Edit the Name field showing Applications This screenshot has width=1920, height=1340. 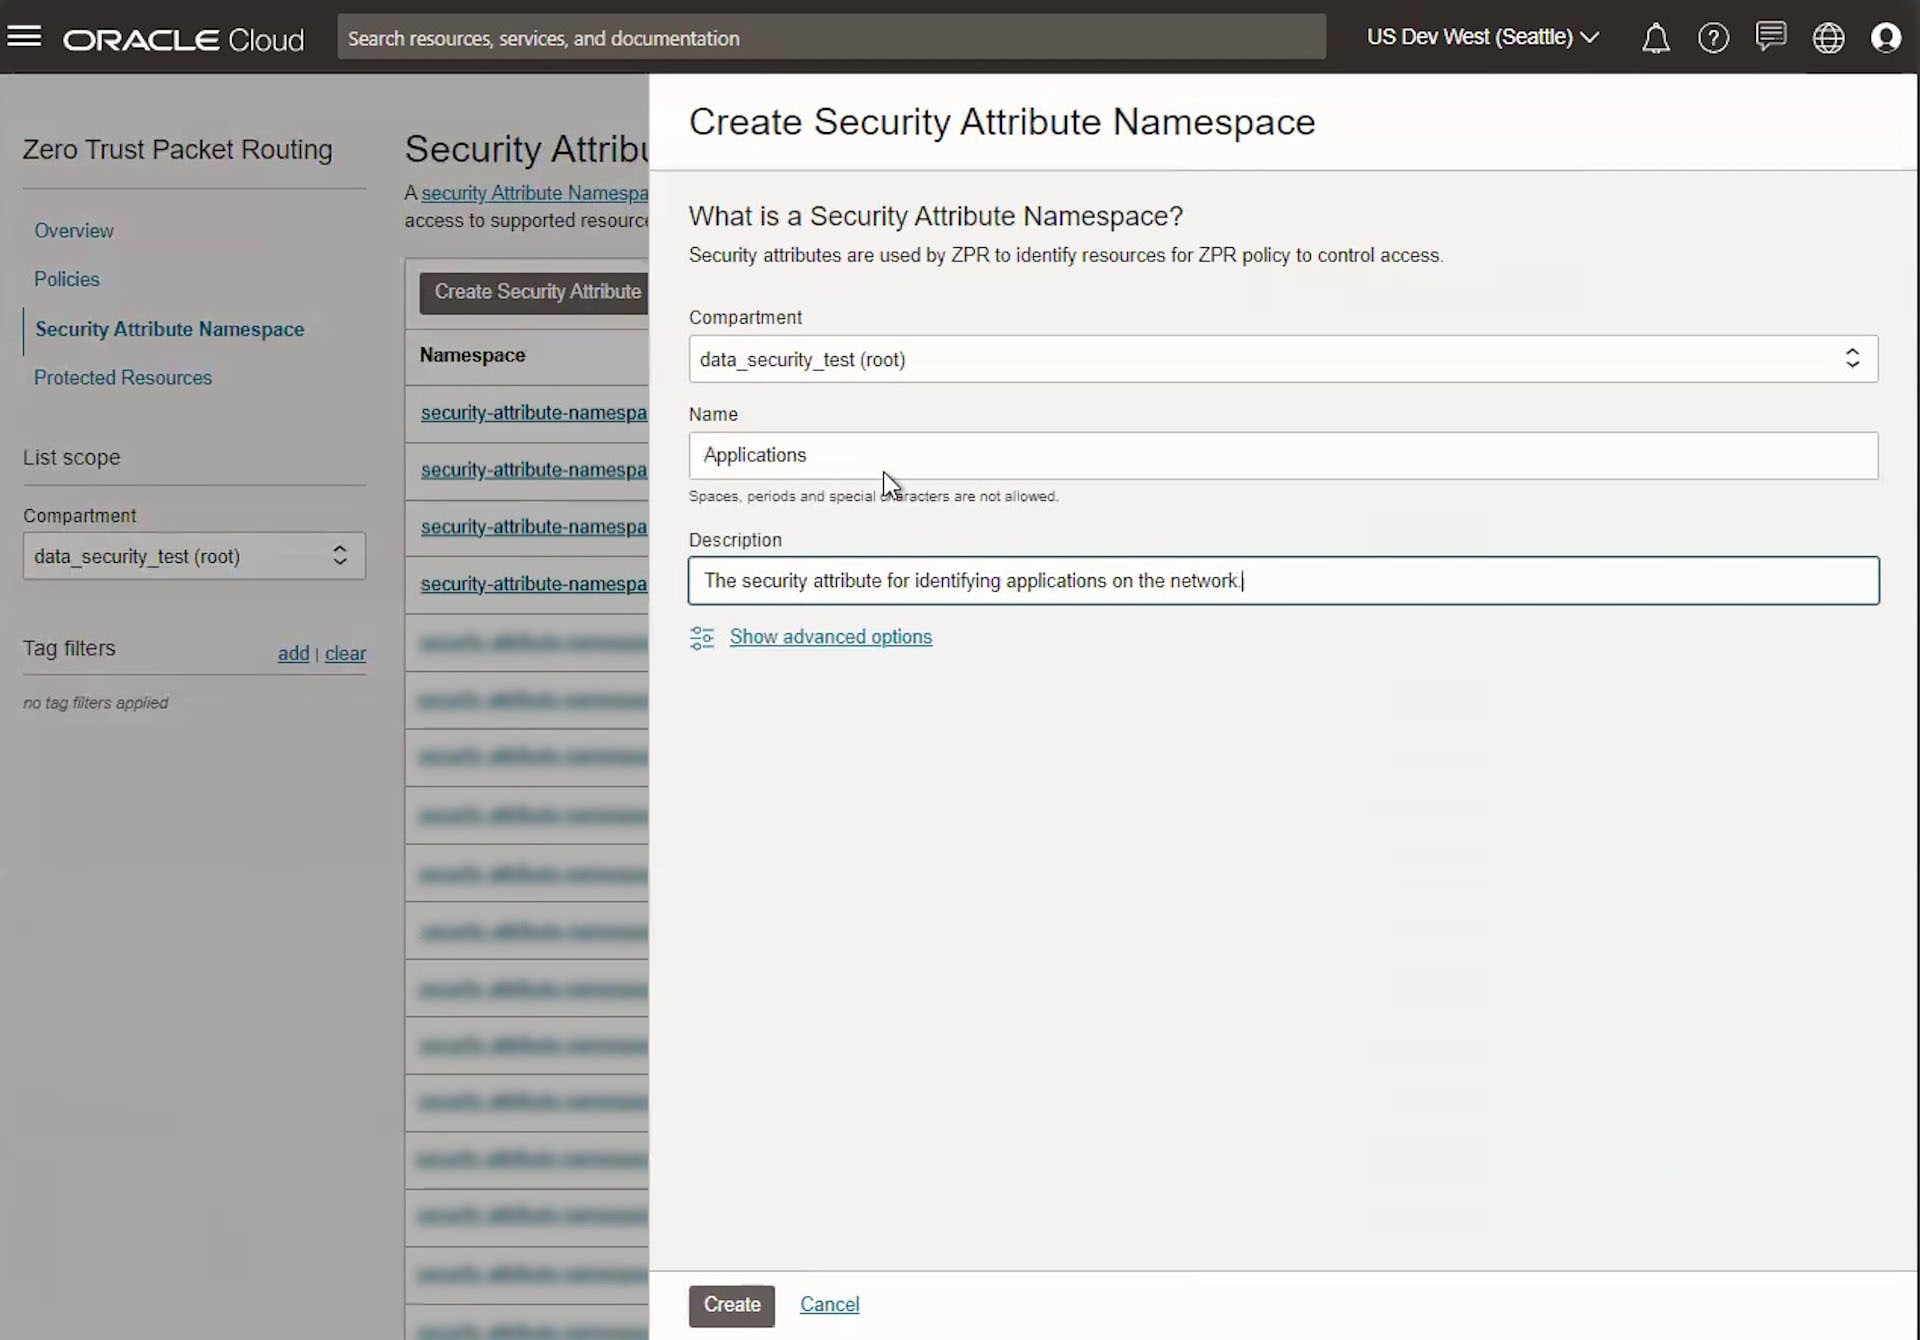pos(1283,456)
